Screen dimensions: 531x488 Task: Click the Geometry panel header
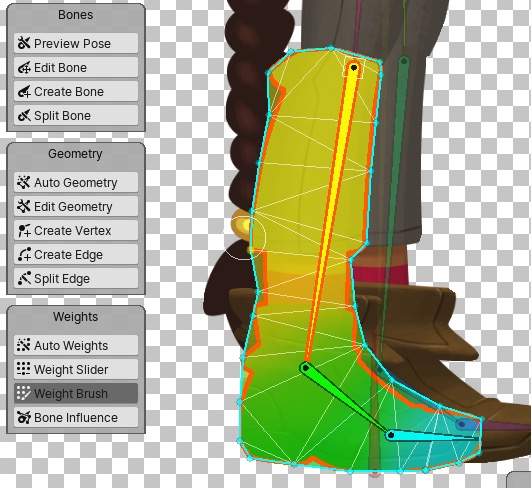point(75,154)
